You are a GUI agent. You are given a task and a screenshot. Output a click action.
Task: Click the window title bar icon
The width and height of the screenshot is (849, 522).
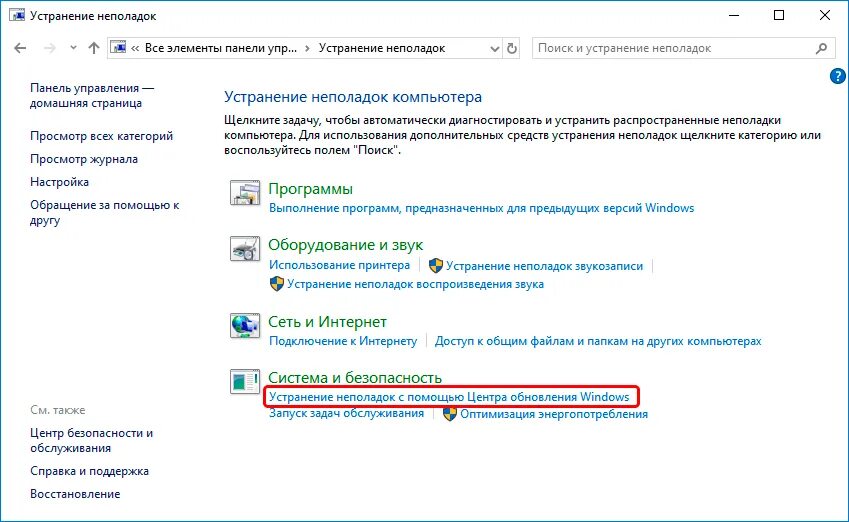coord(17,15)
